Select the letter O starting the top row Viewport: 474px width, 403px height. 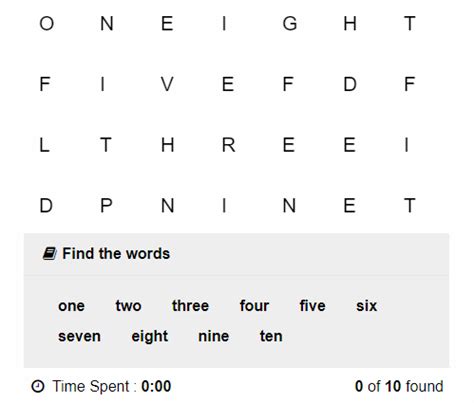pyautogui.click(x=46, y=24)
